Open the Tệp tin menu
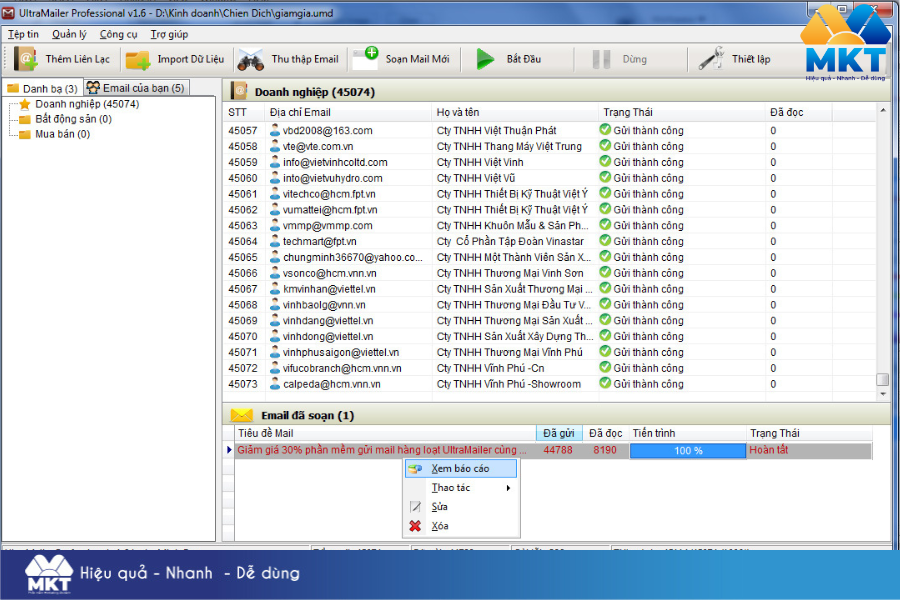Screen dimensions: 900x600 [x=23, y=34]
